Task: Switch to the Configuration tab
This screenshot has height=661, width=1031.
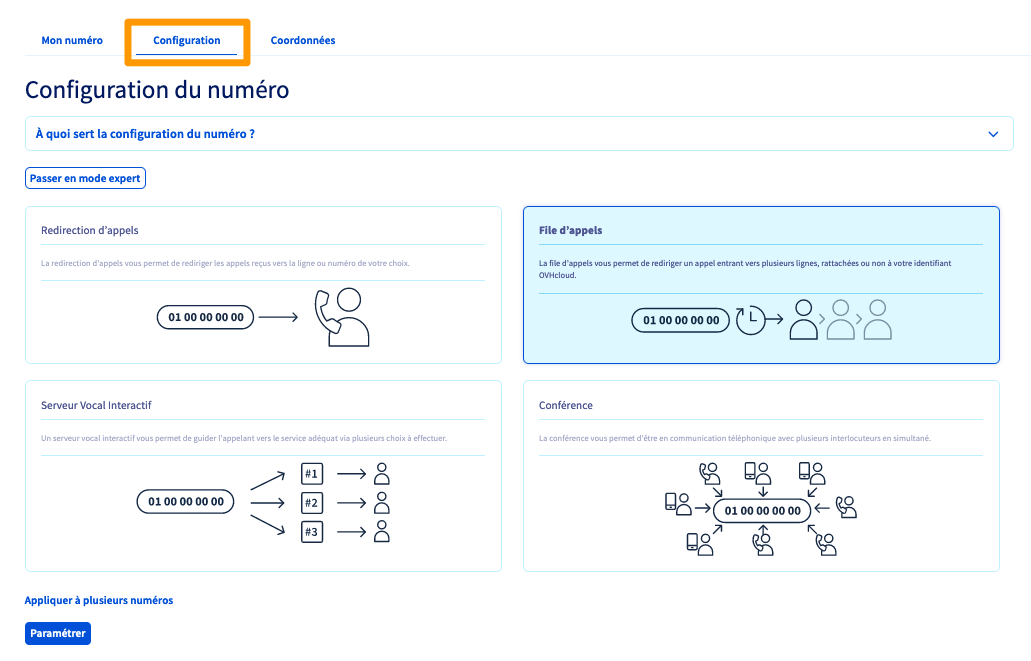Action: coord(187,41)
